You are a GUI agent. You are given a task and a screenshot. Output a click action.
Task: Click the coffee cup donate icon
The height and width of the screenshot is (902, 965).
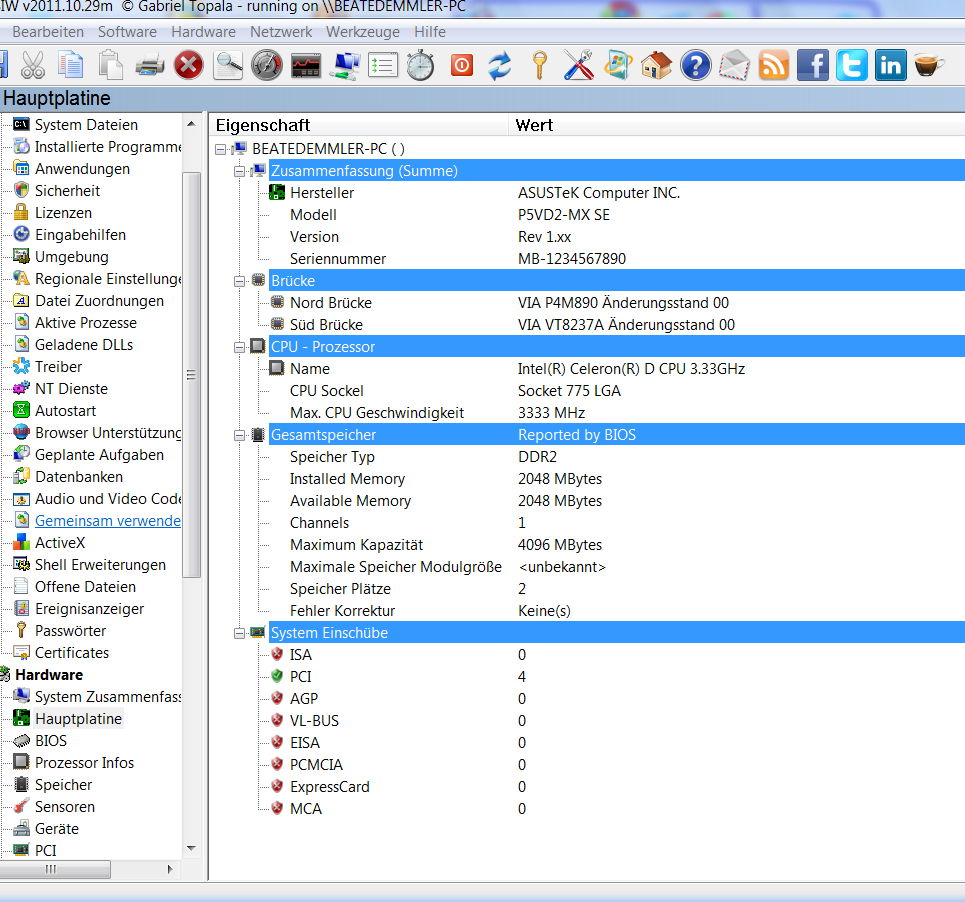tap(929, 65)
